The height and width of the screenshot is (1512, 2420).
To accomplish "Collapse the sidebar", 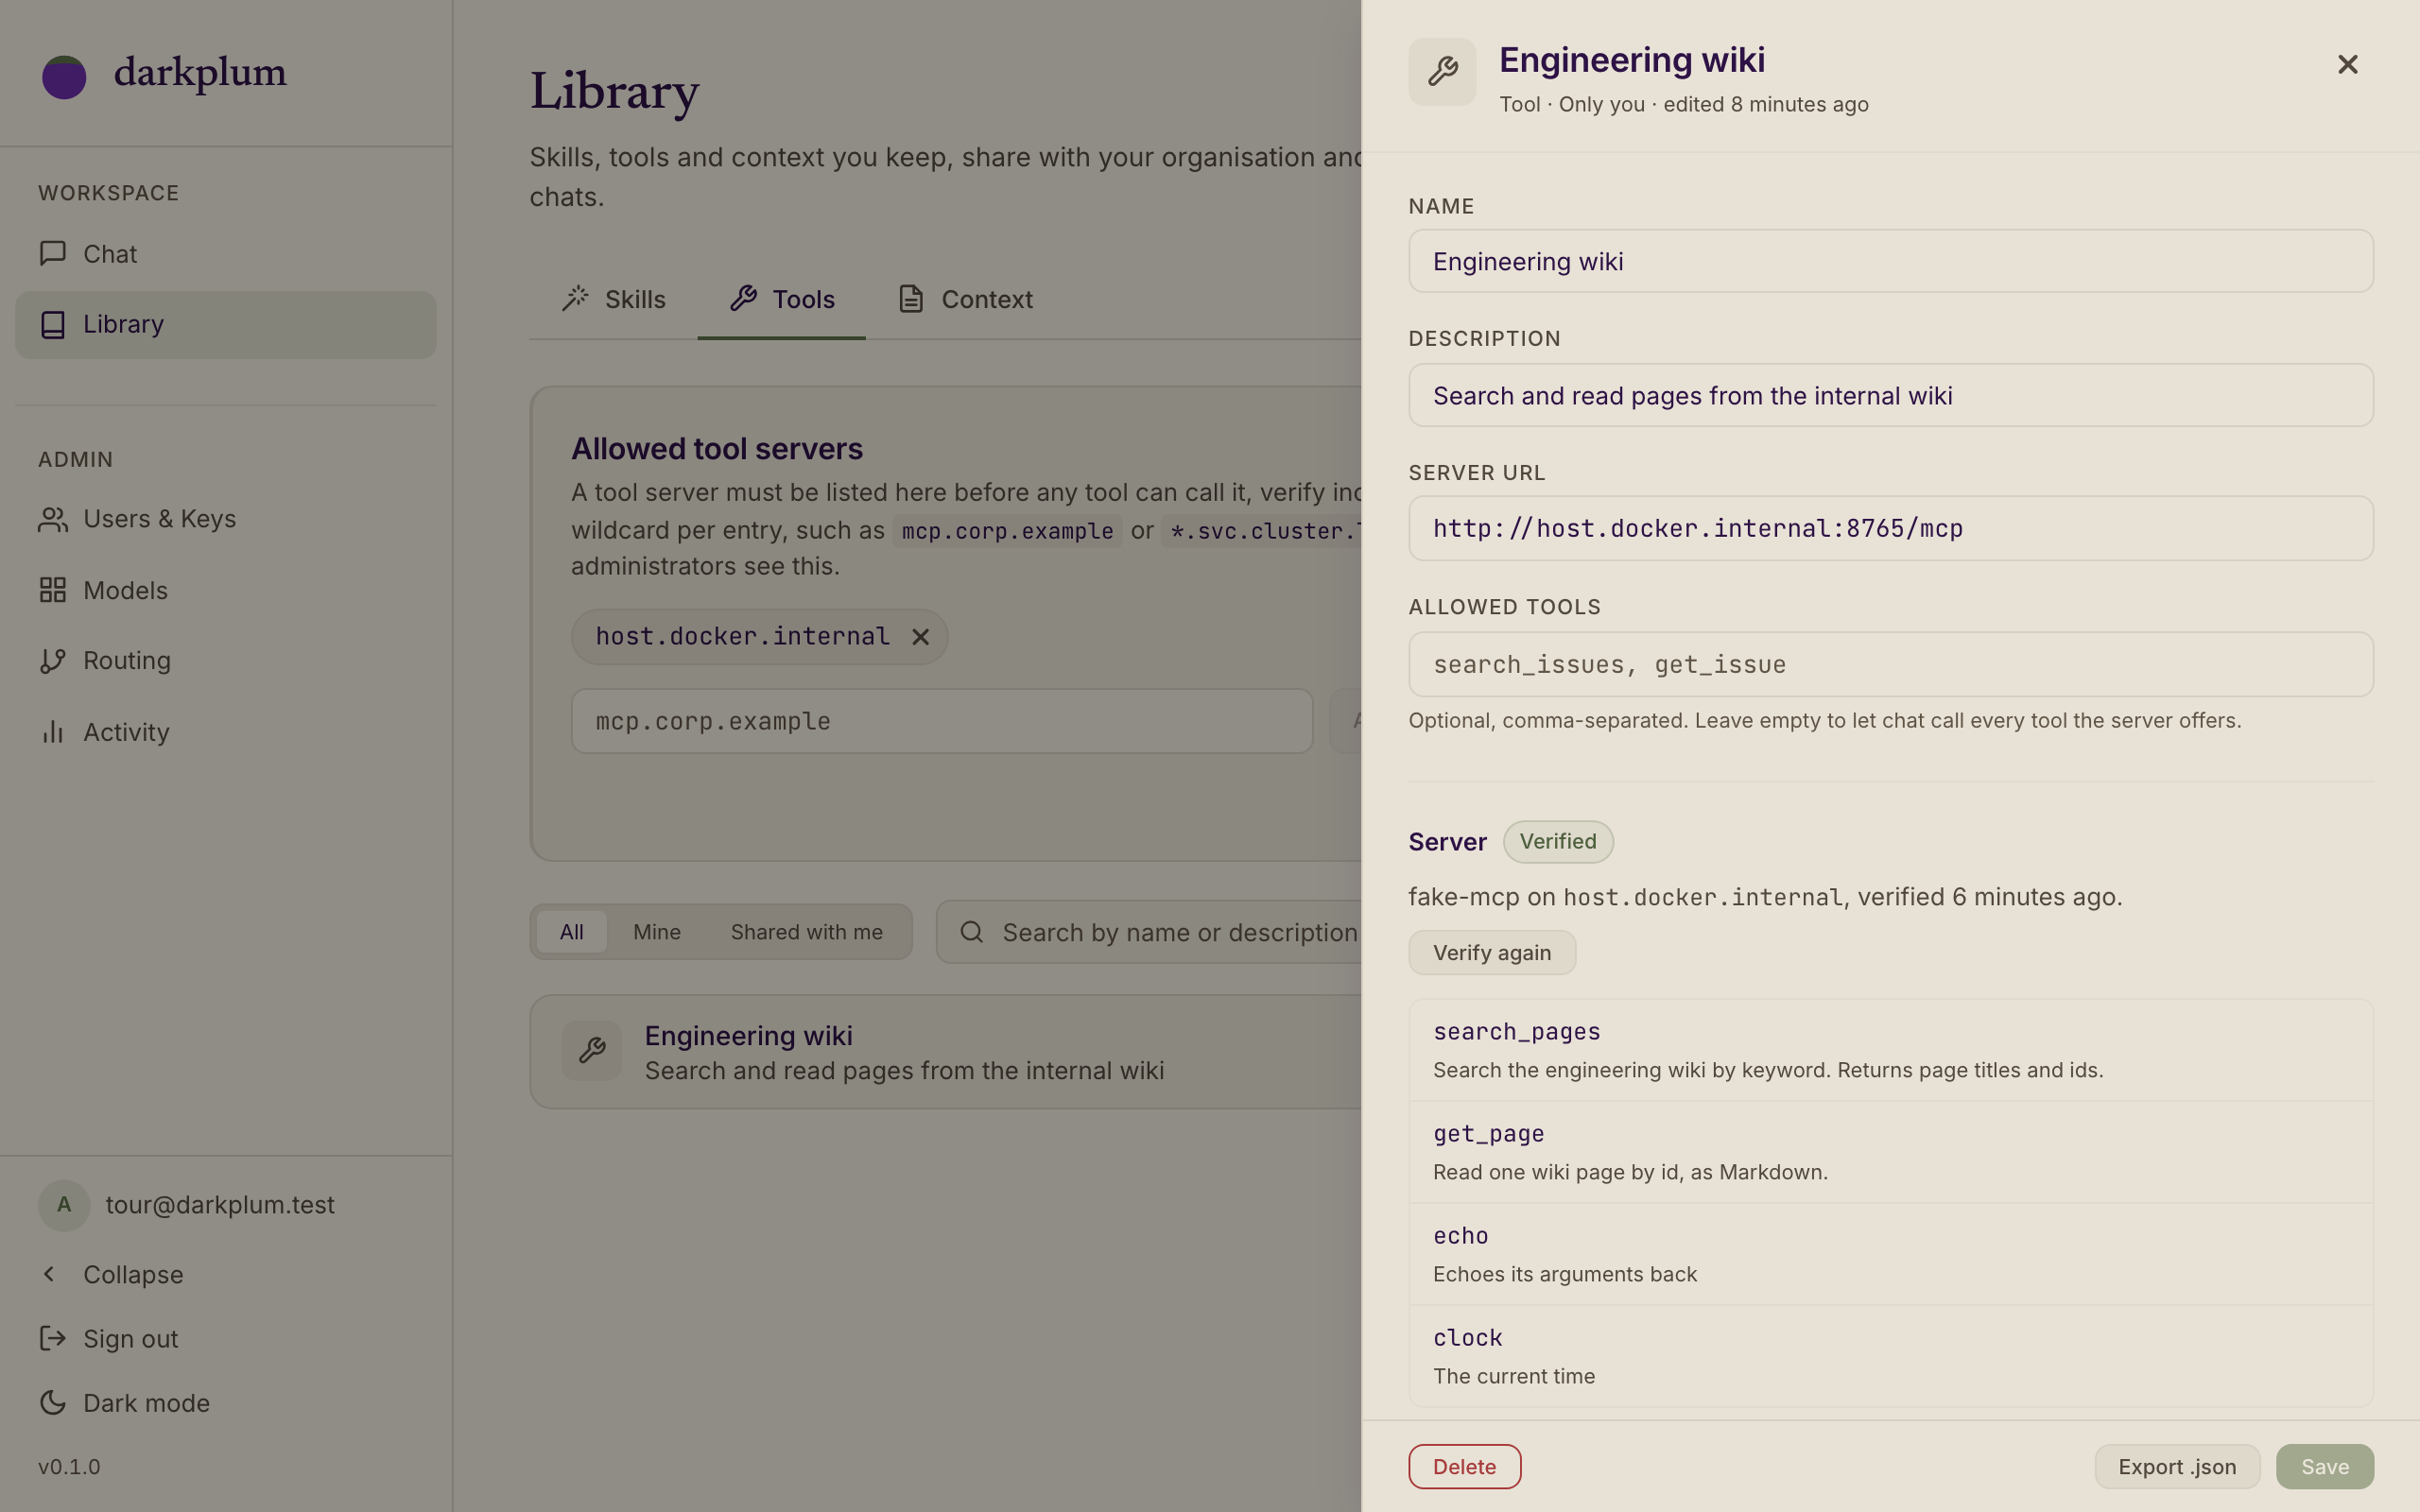I will [226, 1275].
